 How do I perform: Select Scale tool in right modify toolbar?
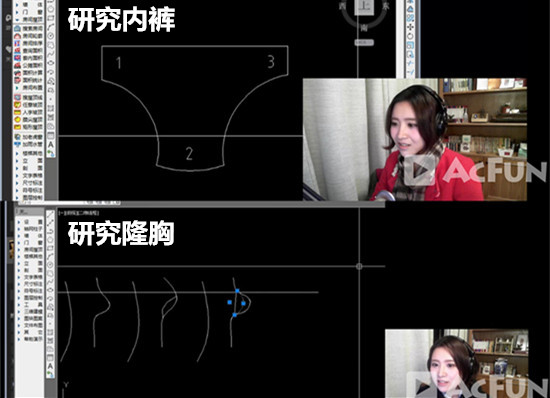coord(410,45)
